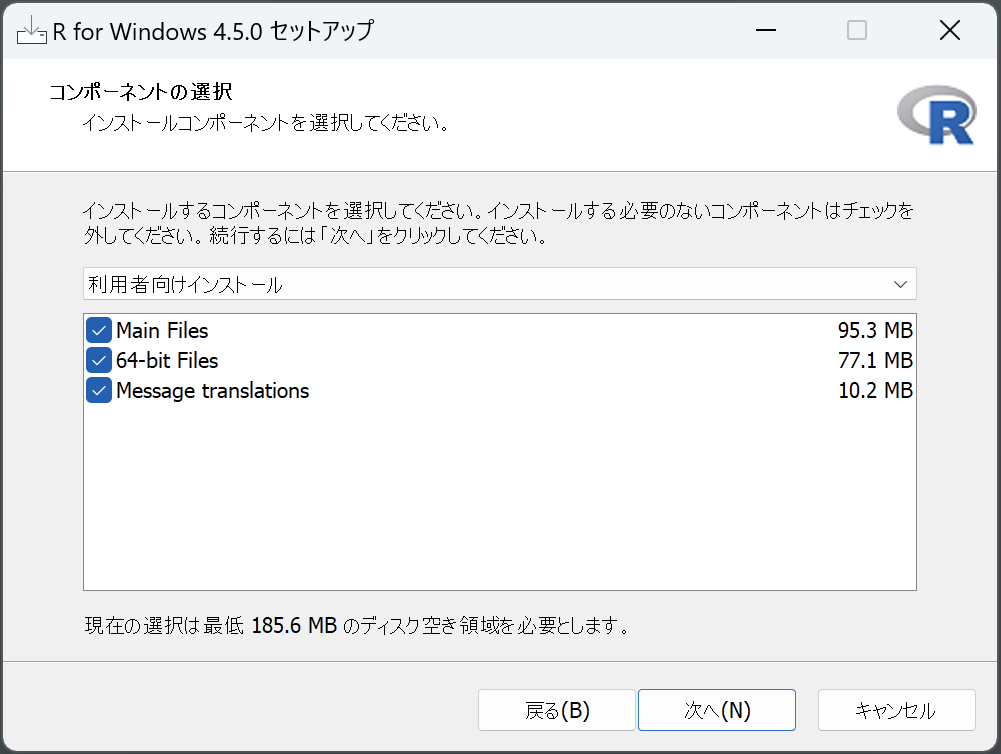Select the 64-bit Files label text
1001x754 pixels.
coord(167,361)
